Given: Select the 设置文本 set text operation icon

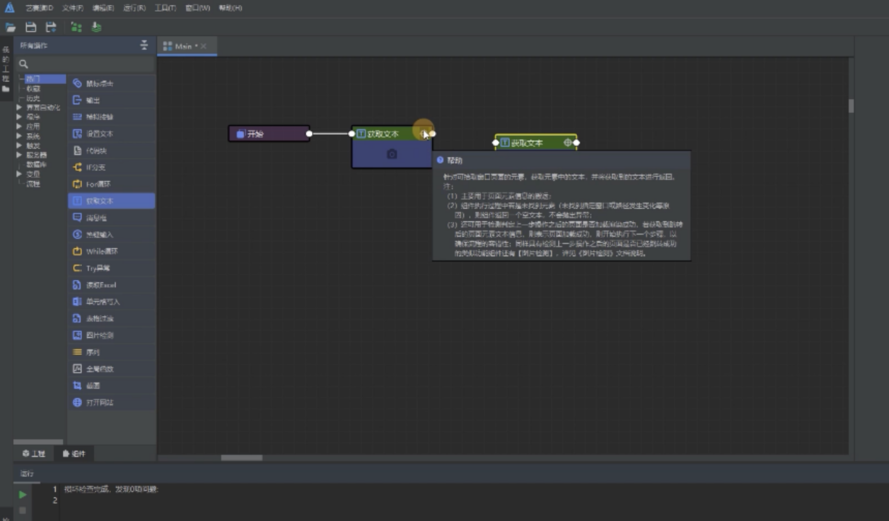Looking at the screenshot, I should [x=77, y=134].
